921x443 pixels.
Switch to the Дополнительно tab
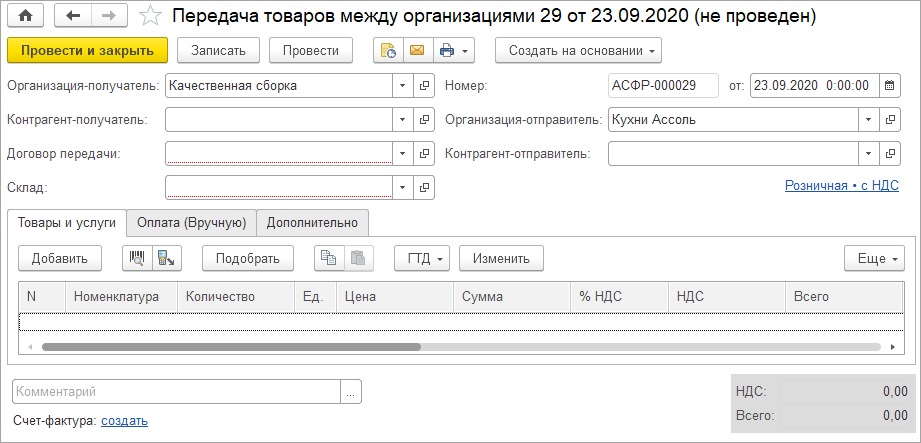[313, 222]
